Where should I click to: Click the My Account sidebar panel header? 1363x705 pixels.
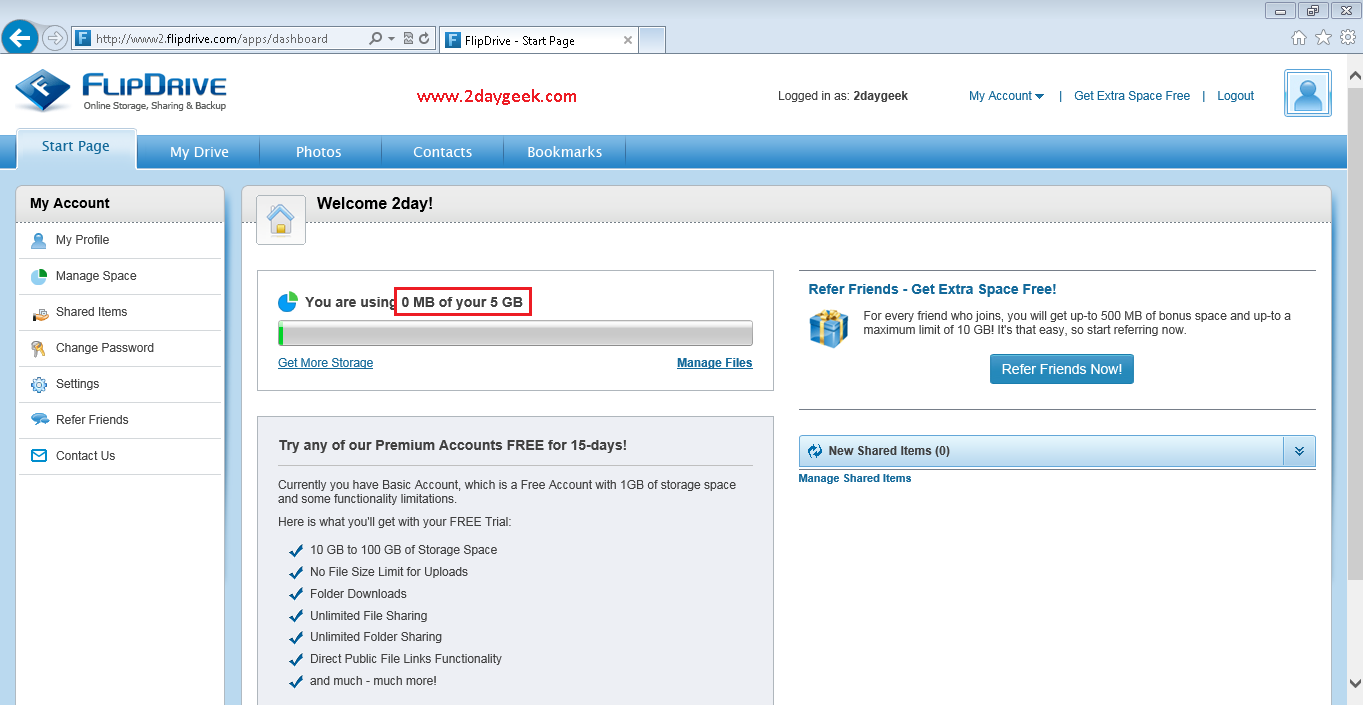pos(120,203)
